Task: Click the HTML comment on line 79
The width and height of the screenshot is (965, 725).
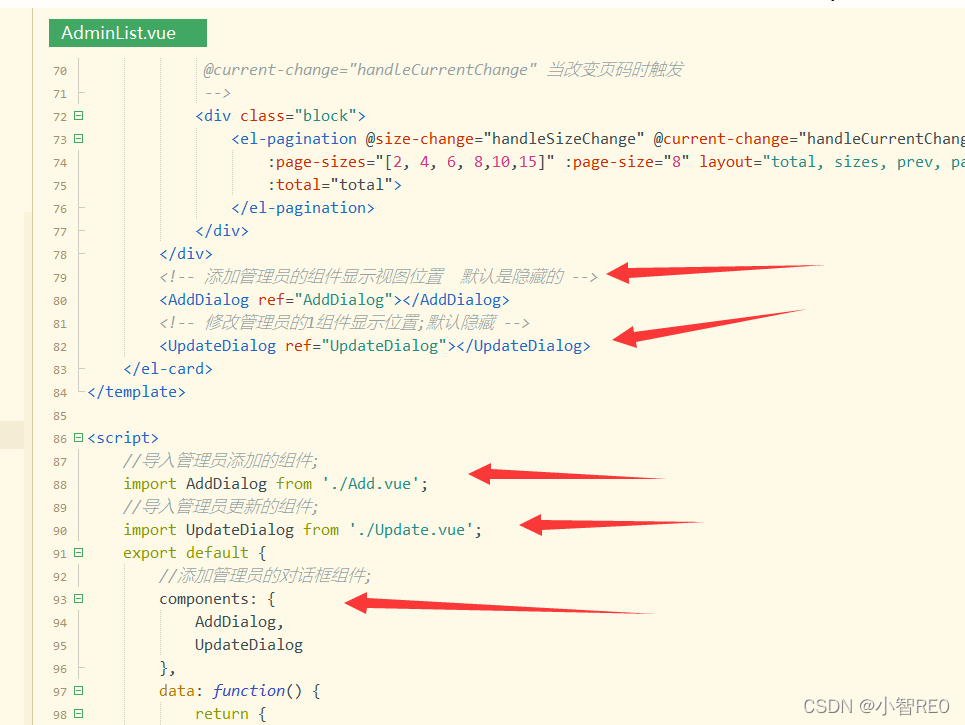Action: click(378, 277)
